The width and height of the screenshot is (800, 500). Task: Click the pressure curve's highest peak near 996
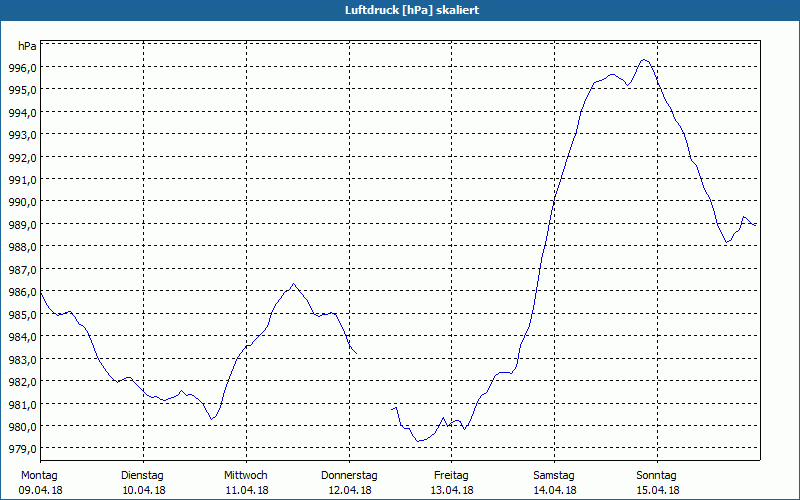[644, 60]
